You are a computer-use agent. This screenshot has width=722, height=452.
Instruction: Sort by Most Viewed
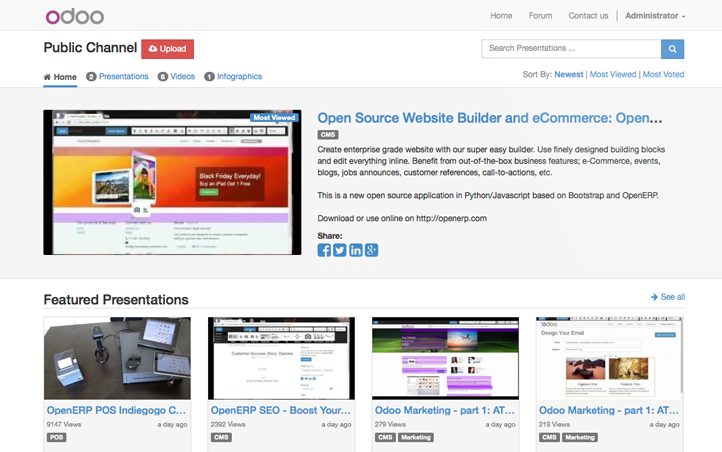613,75
